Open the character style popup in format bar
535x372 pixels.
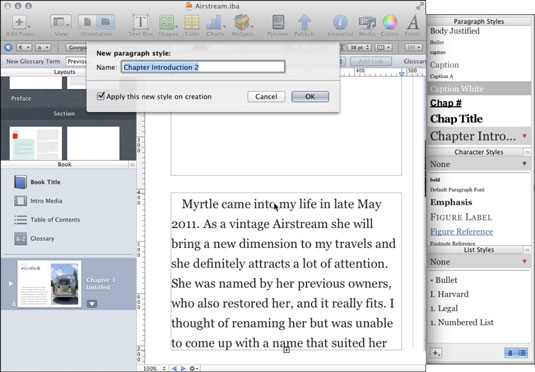click(43, 47)
